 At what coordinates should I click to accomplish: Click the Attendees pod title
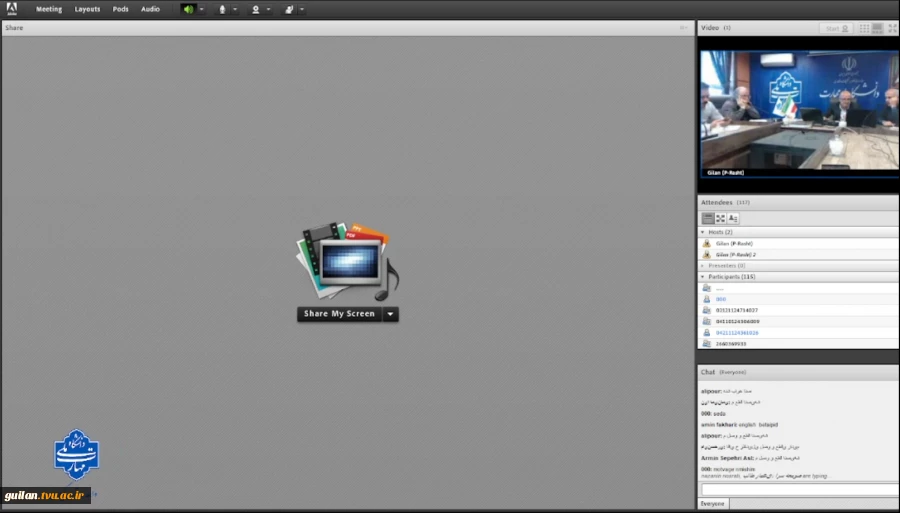click(x=716, y=202)
